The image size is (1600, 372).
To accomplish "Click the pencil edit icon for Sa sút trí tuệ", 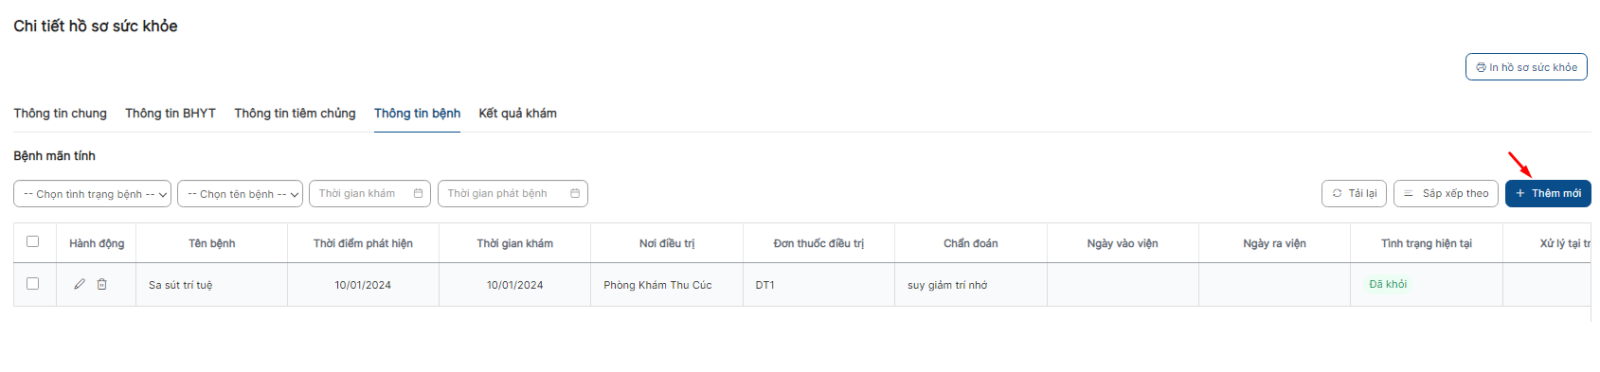I will (x=79, y=284).
